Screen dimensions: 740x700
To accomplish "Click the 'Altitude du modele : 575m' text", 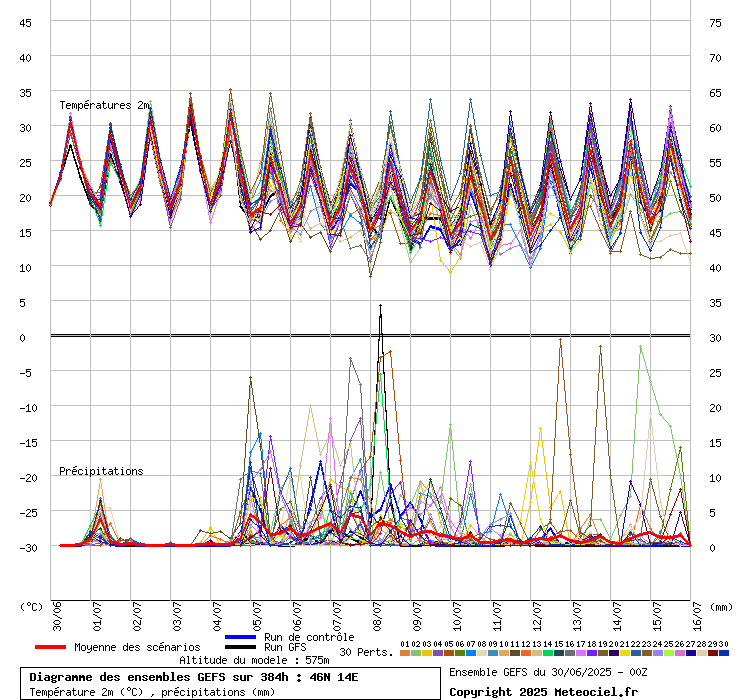I will point(254,660).
